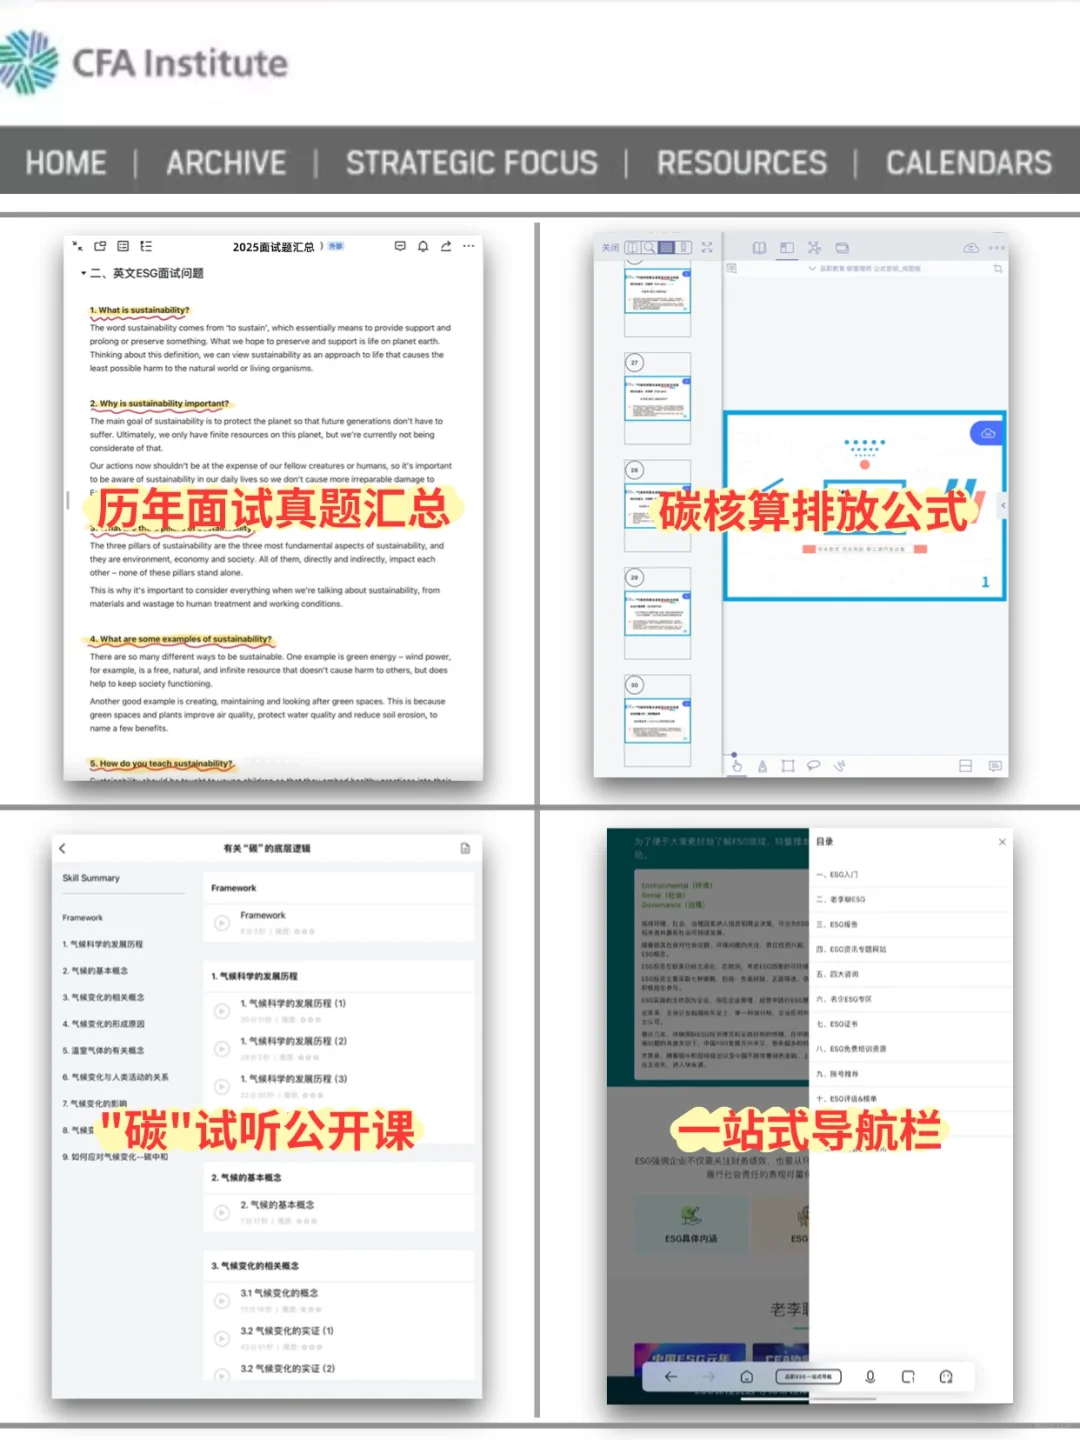Image resolution: width=1080 pixels, height=1440 pixels.
Task: Open 八、ESG免费培训资源 in 目录 list
Action: [x=911, y=1049]
